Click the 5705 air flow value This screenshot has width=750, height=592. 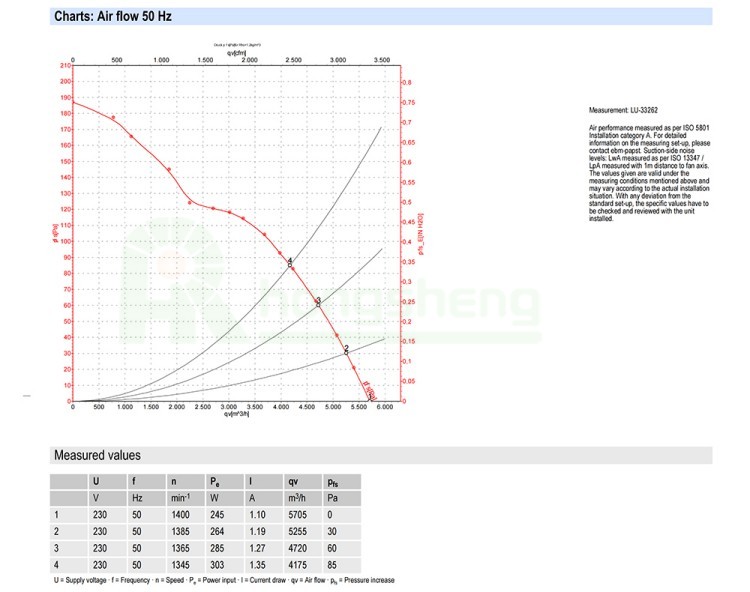click(x=299, y=515)
